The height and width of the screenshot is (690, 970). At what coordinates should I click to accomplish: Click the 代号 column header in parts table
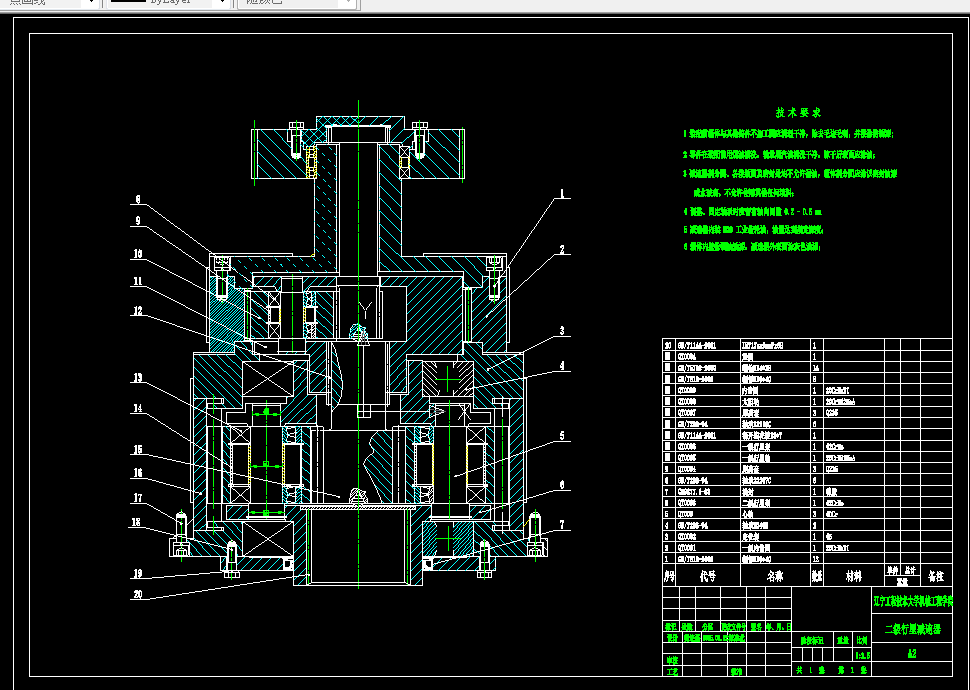click(708, 576)
